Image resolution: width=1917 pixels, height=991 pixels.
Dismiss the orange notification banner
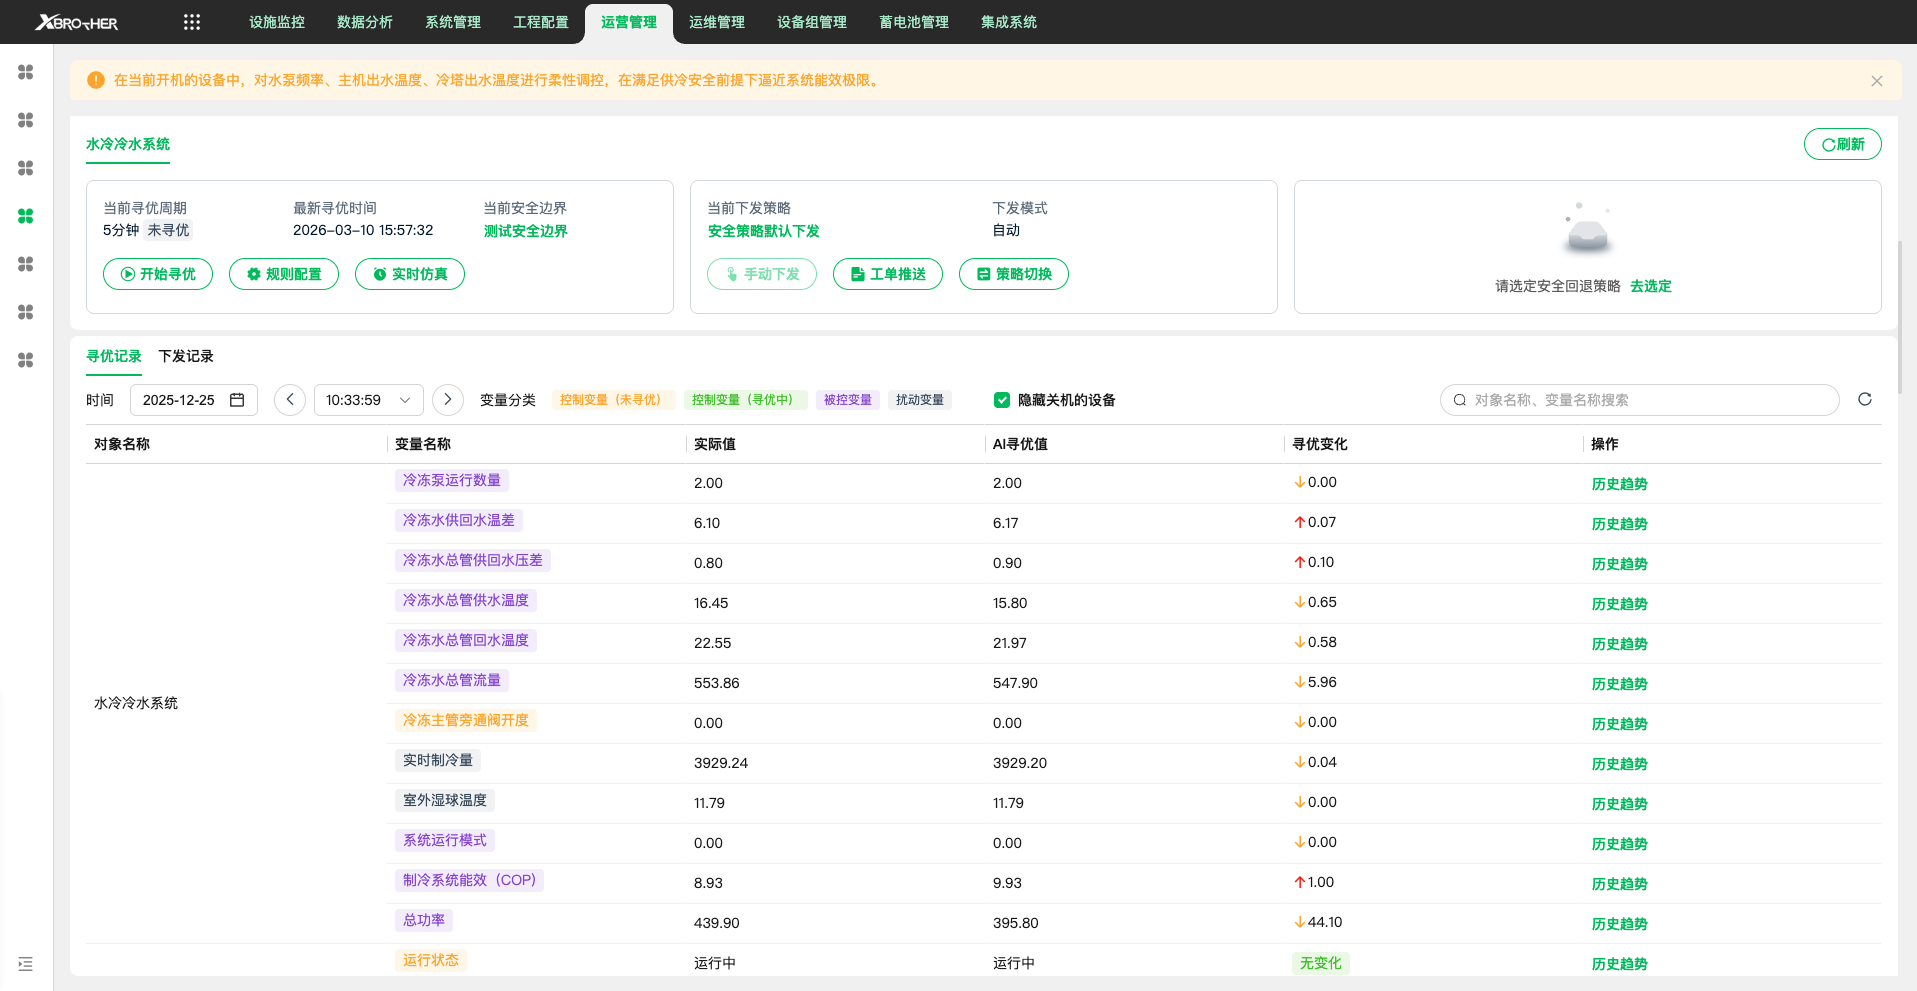pyautogui.click(x=1876, y=81)
